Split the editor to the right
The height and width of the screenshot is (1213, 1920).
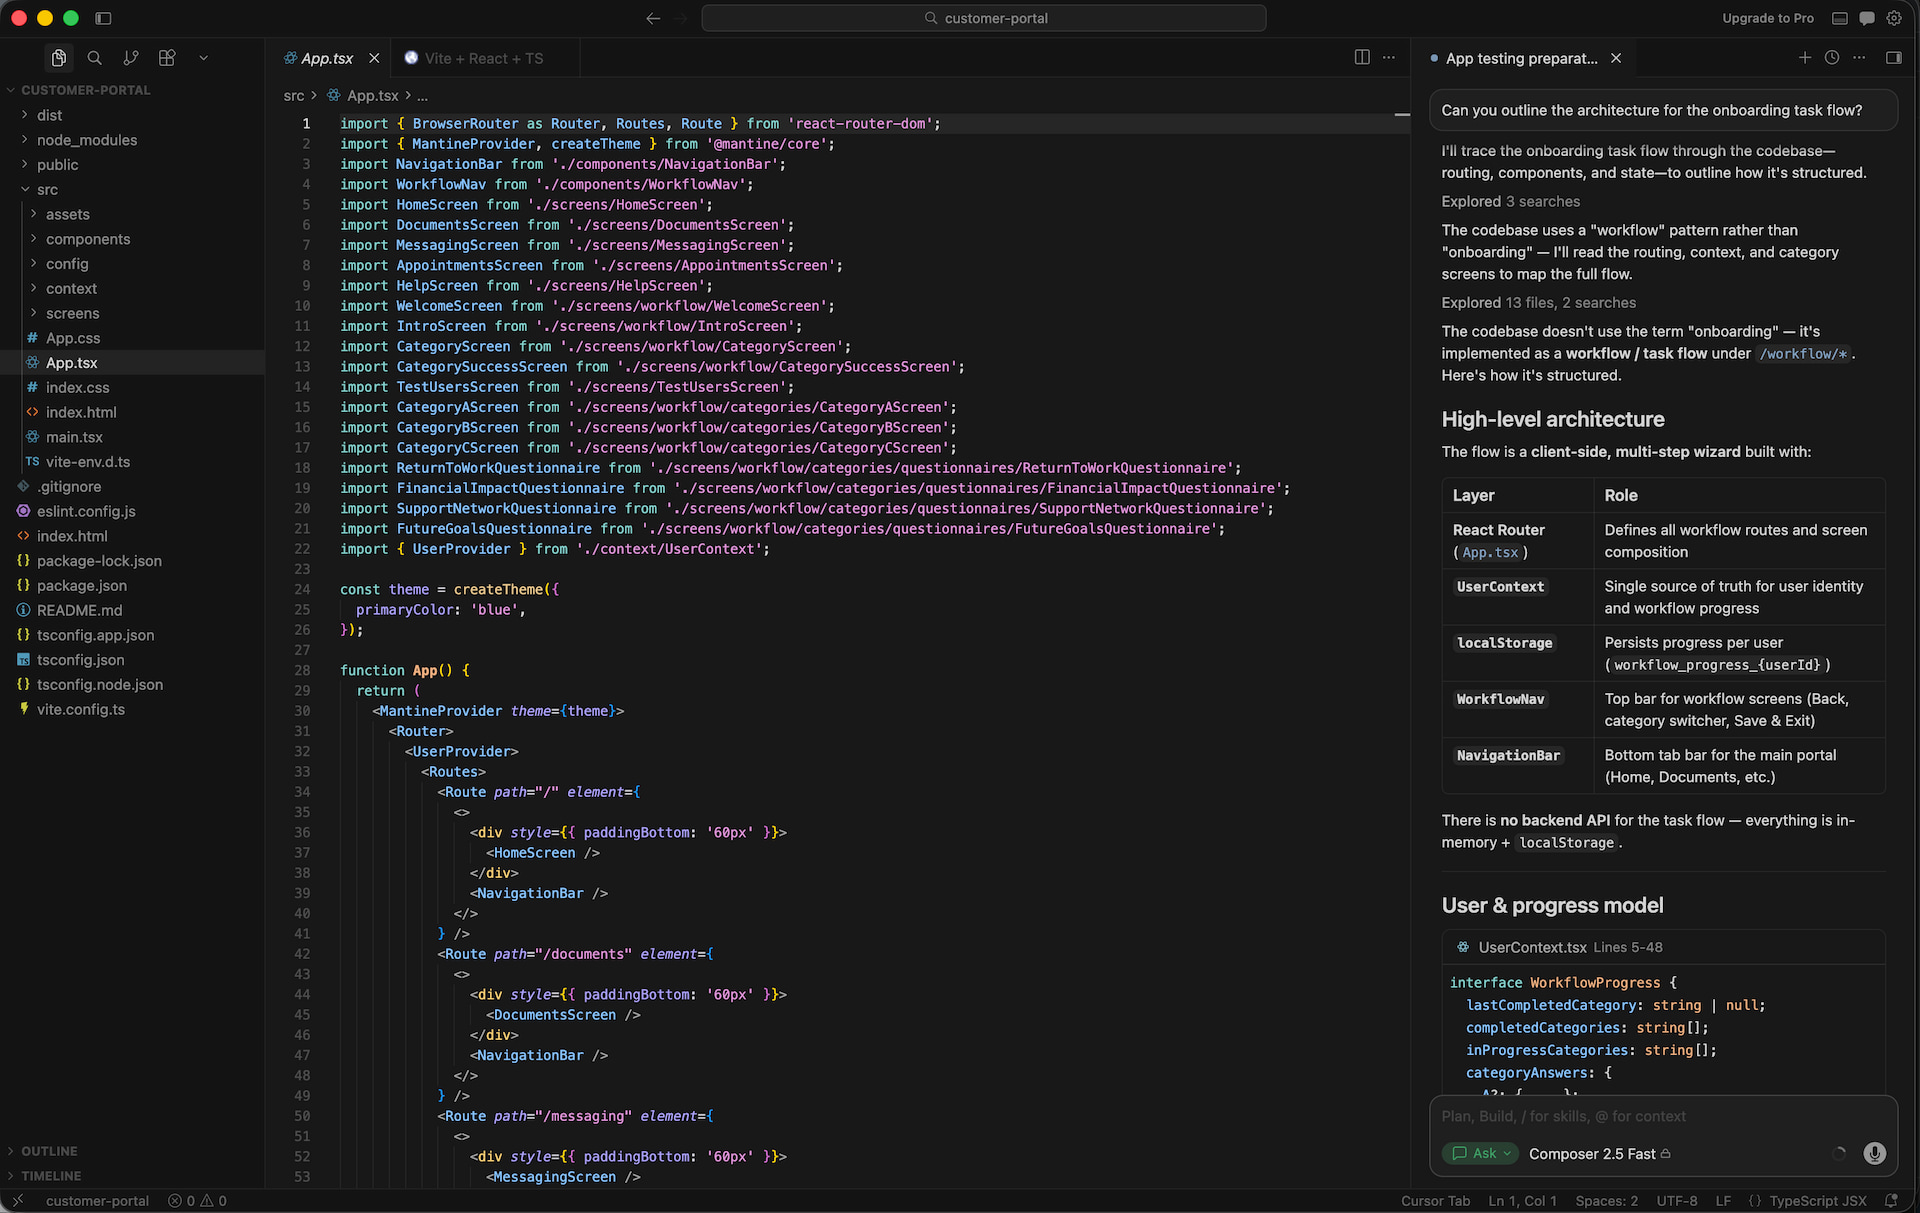pyautogui.click(x=1362, y=57)
